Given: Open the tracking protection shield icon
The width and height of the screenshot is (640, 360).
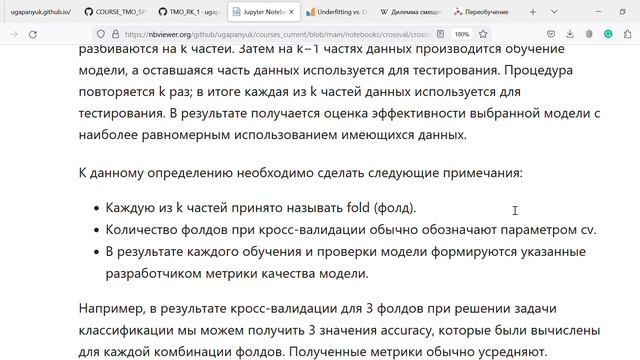Looking at the screenshot, I should (x=101, y=34).
